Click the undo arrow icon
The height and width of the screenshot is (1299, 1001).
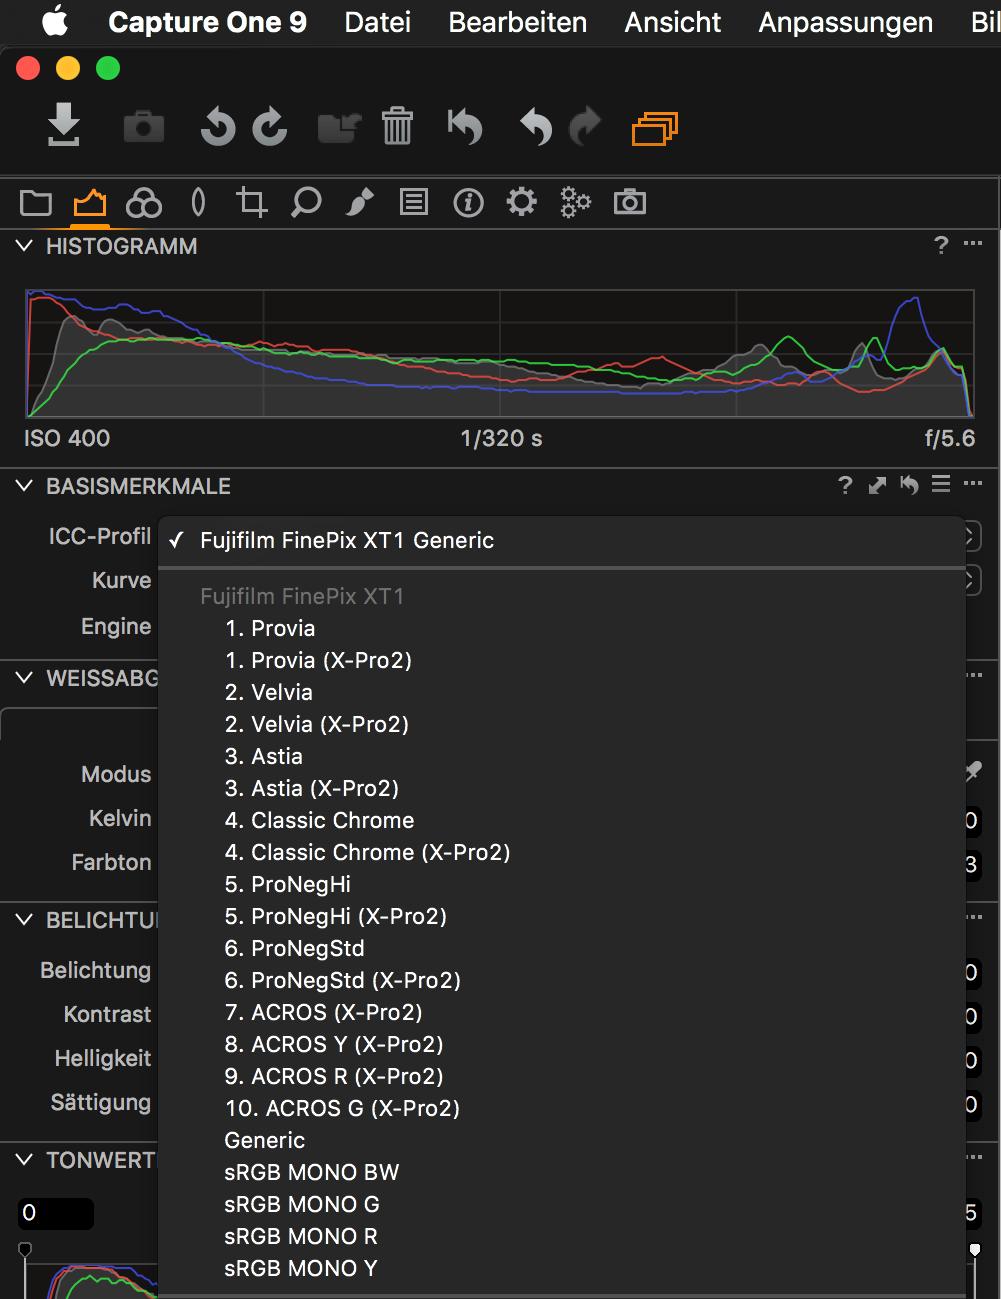[536, 127]
